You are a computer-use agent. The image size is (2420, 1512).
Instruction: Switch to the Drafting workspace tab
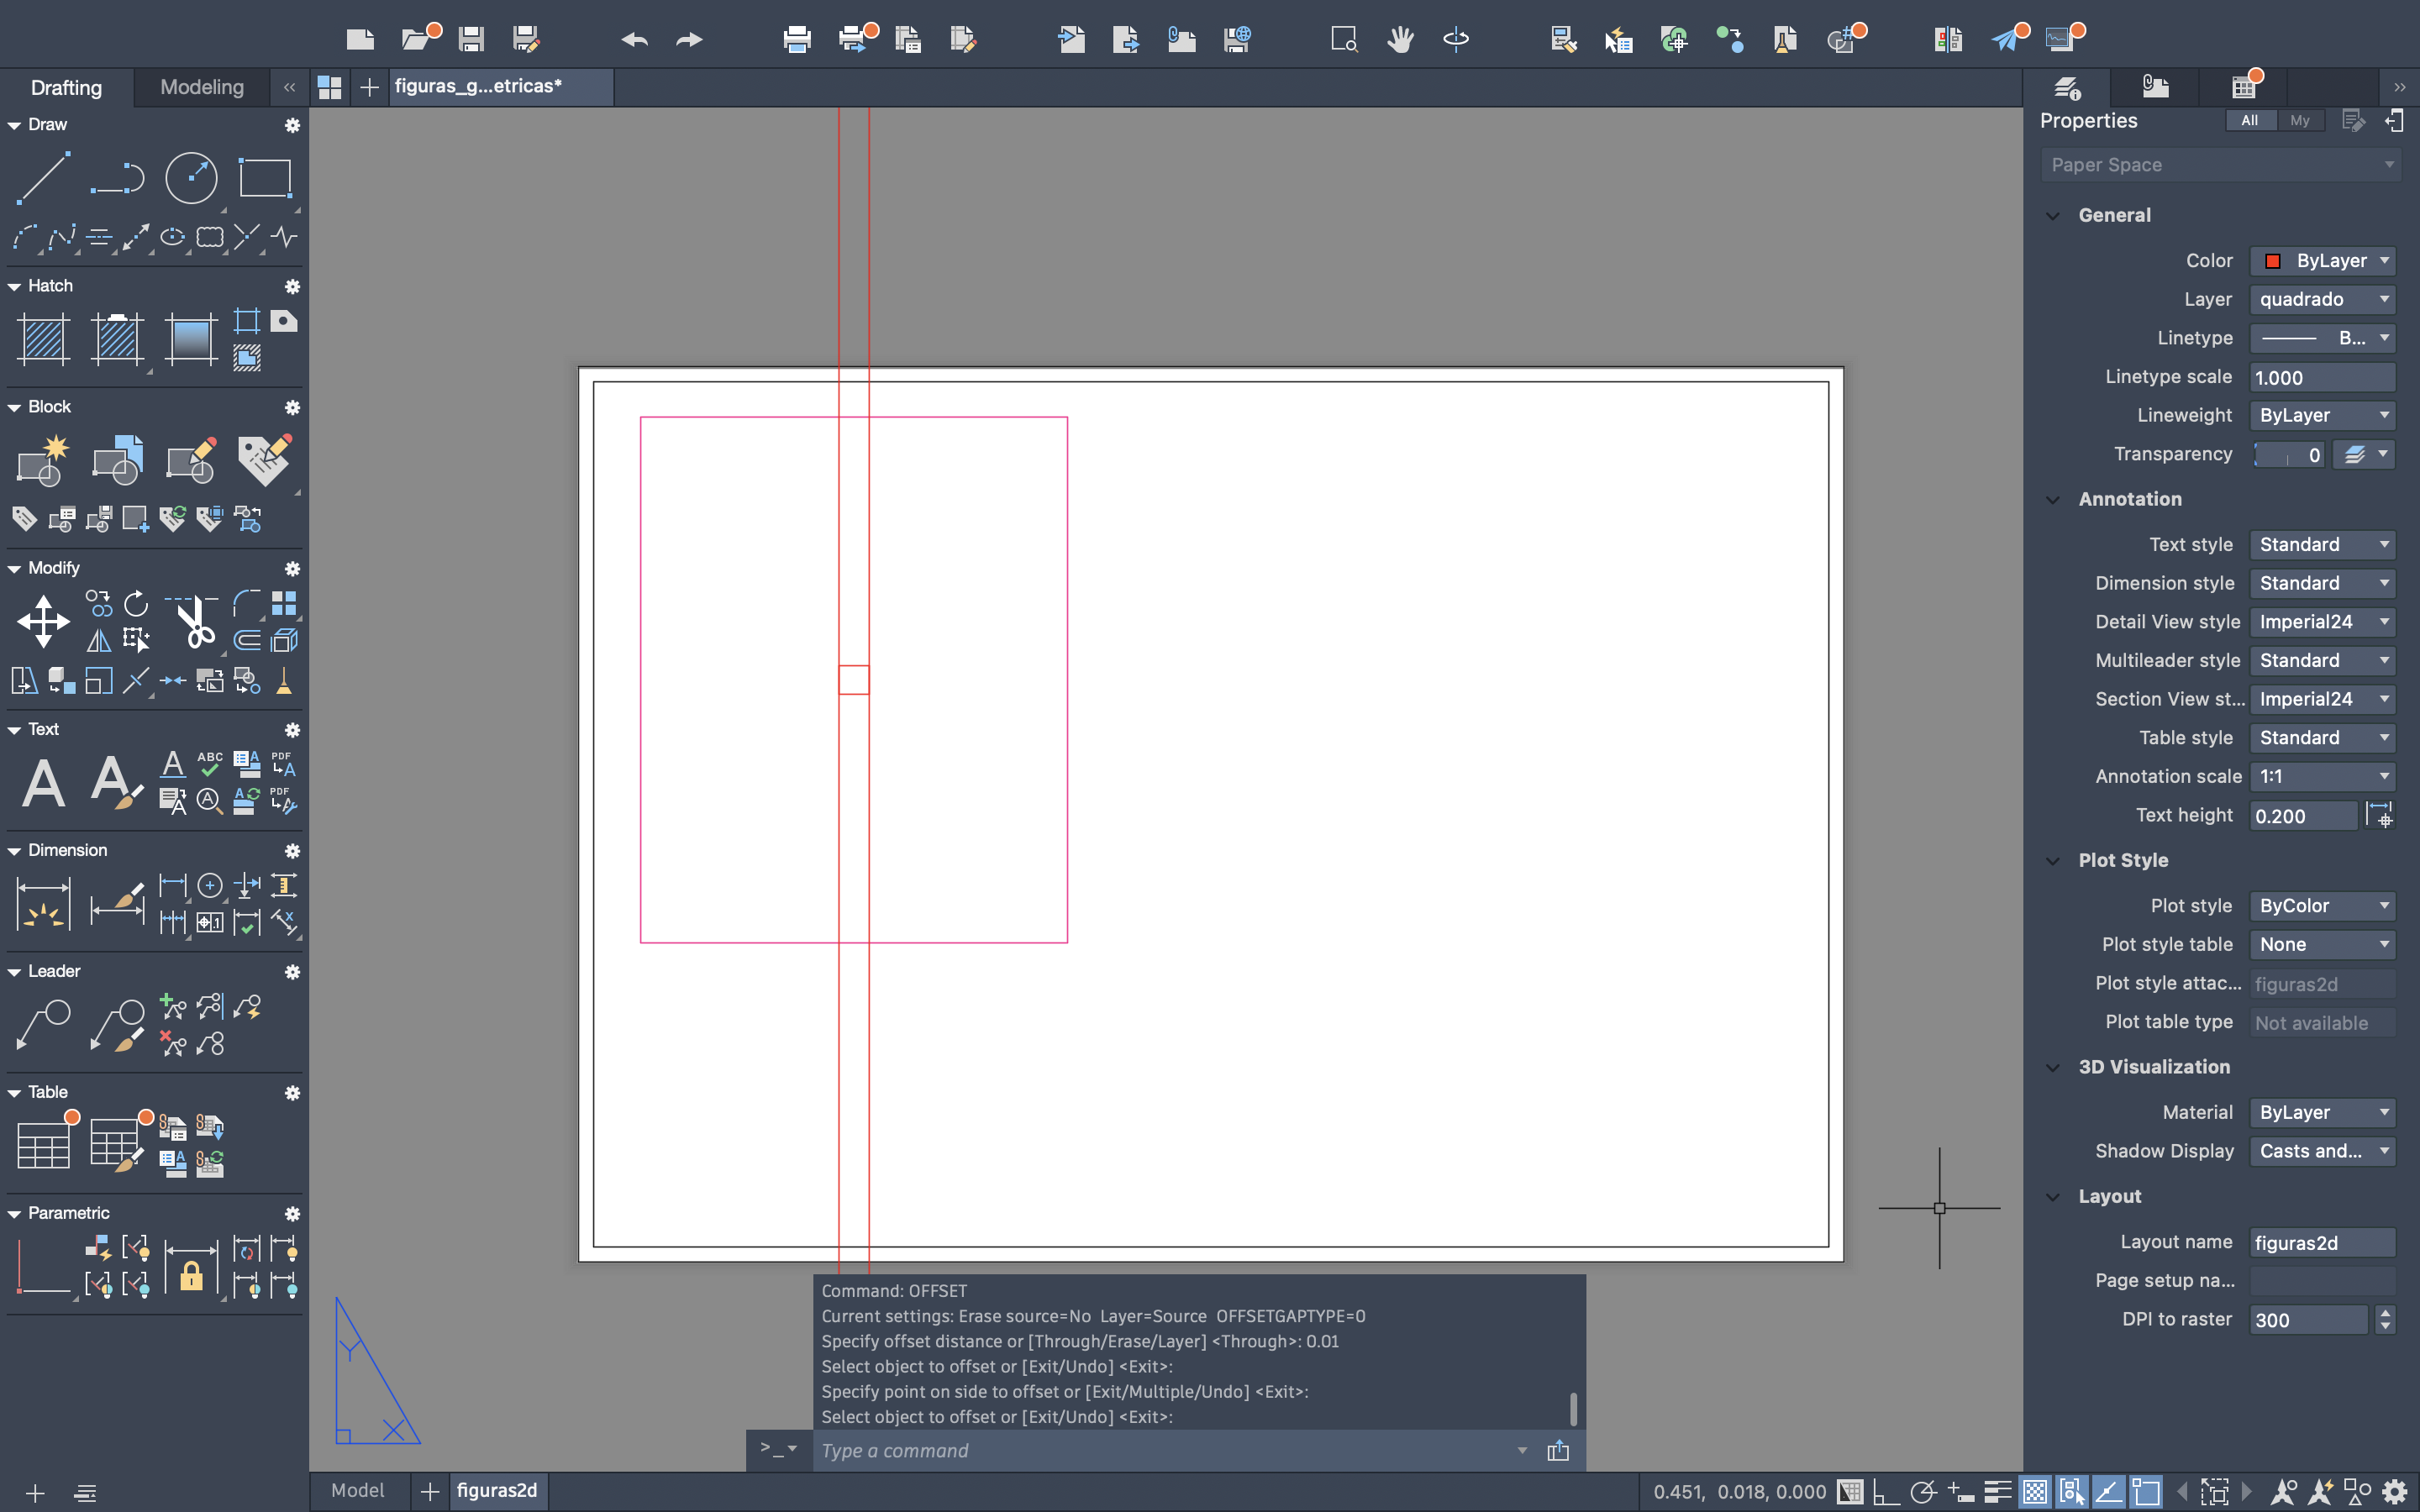pyautogui.click(x=66, y=87)
